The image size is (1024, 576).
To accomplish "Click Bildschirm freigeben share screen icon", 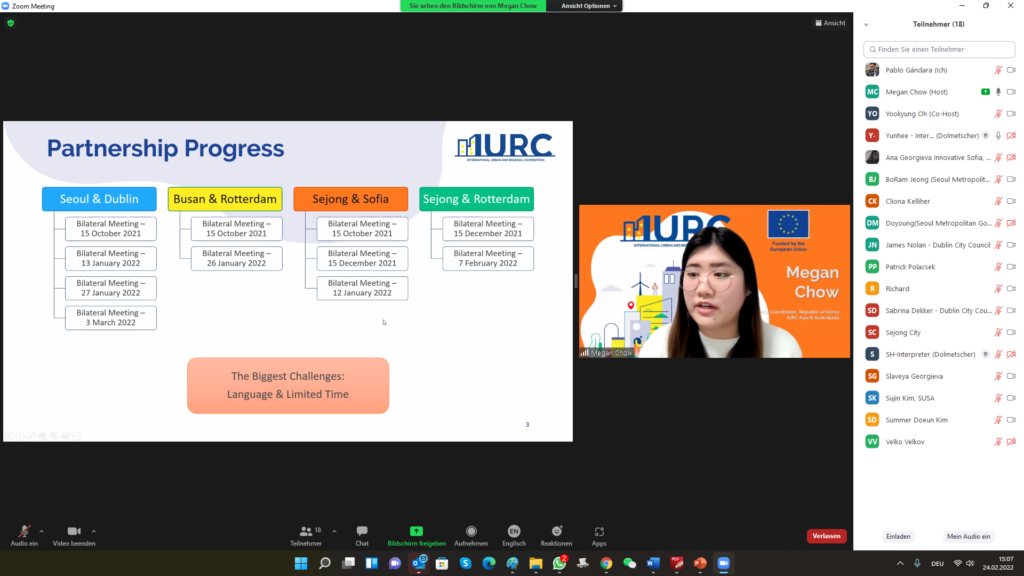I will click(416, 531).
